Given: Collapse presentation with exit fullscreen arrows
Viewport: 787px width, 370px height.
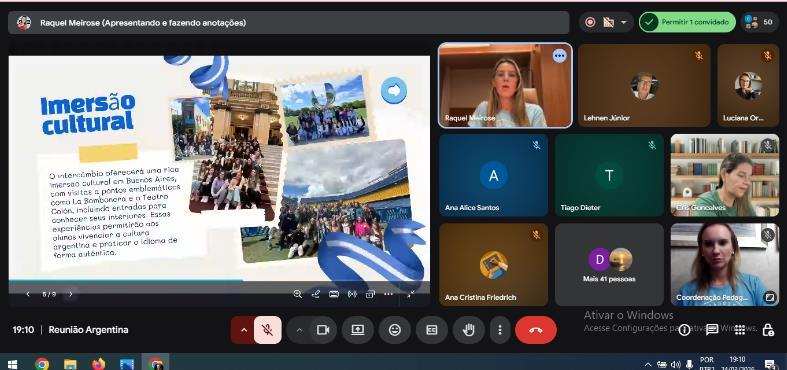Looking at the screenshot, I should [411, 295].
